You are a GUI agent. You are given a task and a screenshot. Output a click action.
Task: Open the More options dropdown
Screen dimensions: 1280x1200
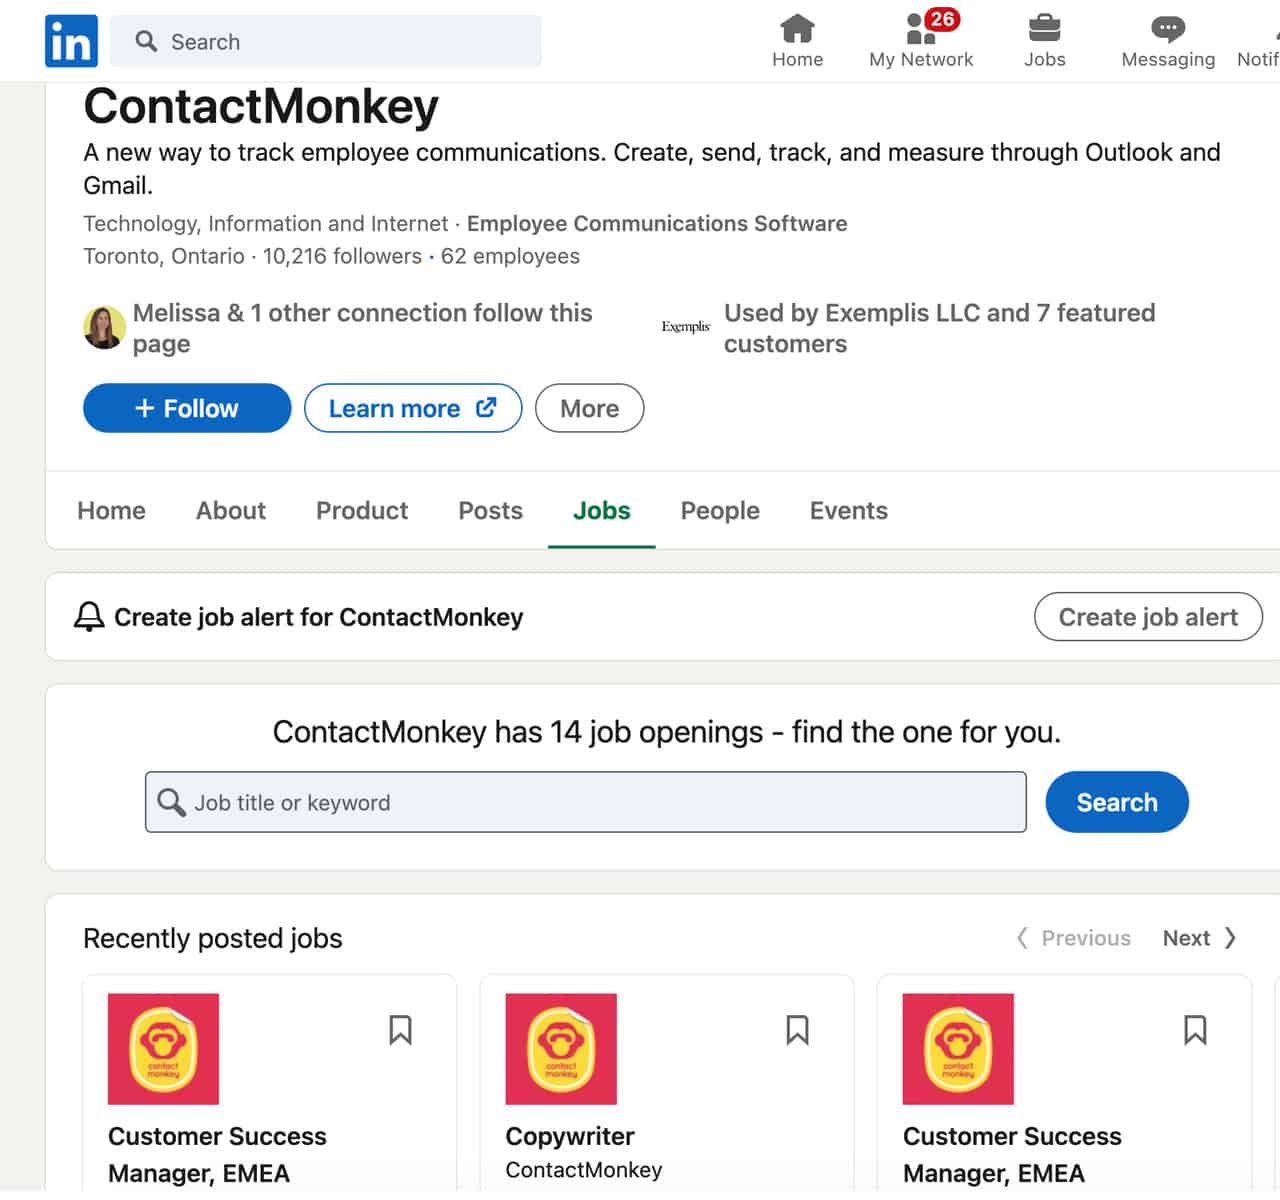point(589,408)
